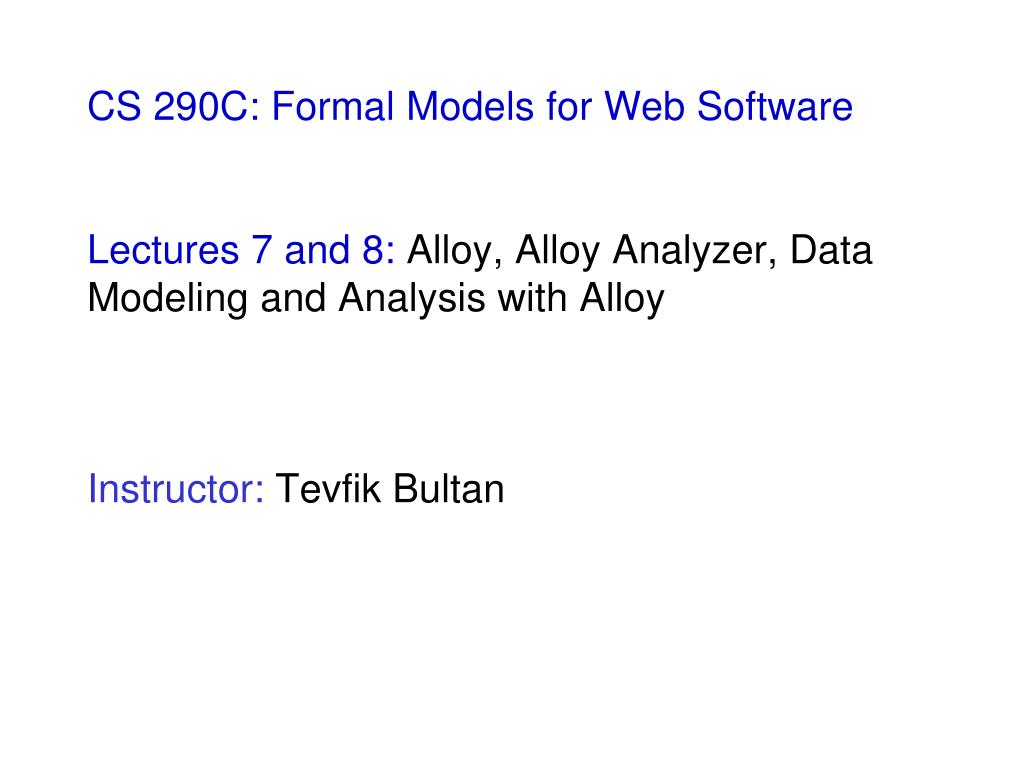1024x768 pixels.
Task: Click the surname "Bultan"
Action: [449, 488]
